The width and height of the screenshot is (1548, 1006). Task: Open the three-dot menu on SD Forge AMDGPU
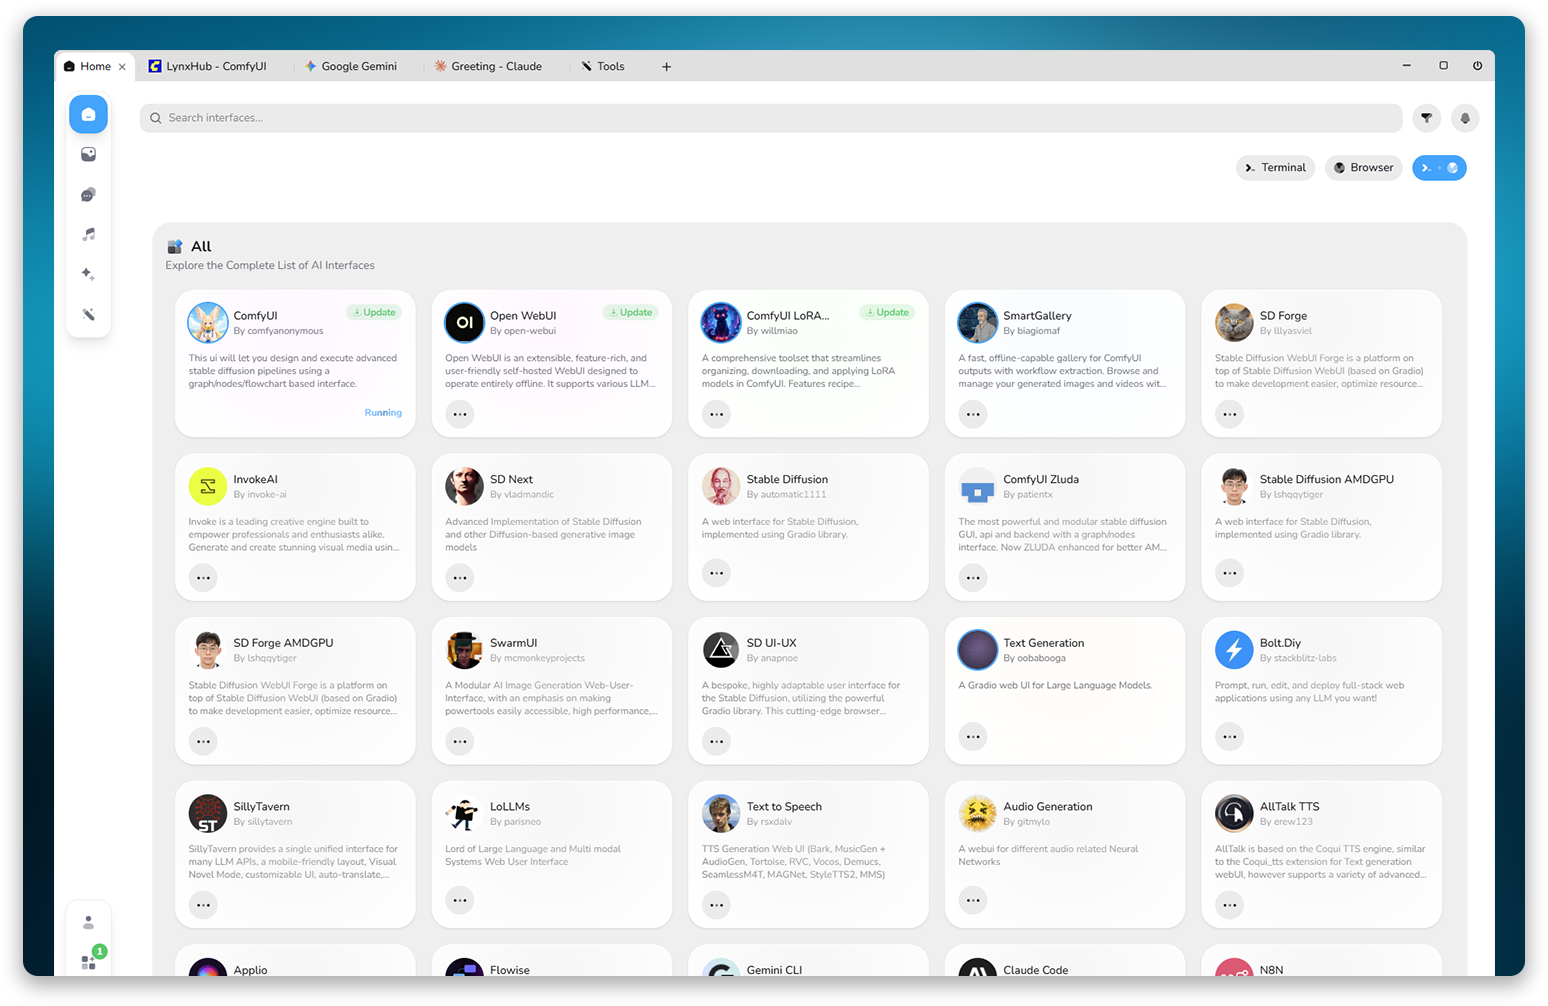pos(203,741)
